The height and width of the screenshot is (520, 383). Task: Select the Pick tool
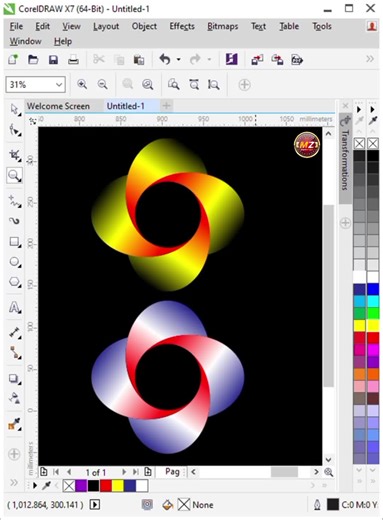click(14, 110)
